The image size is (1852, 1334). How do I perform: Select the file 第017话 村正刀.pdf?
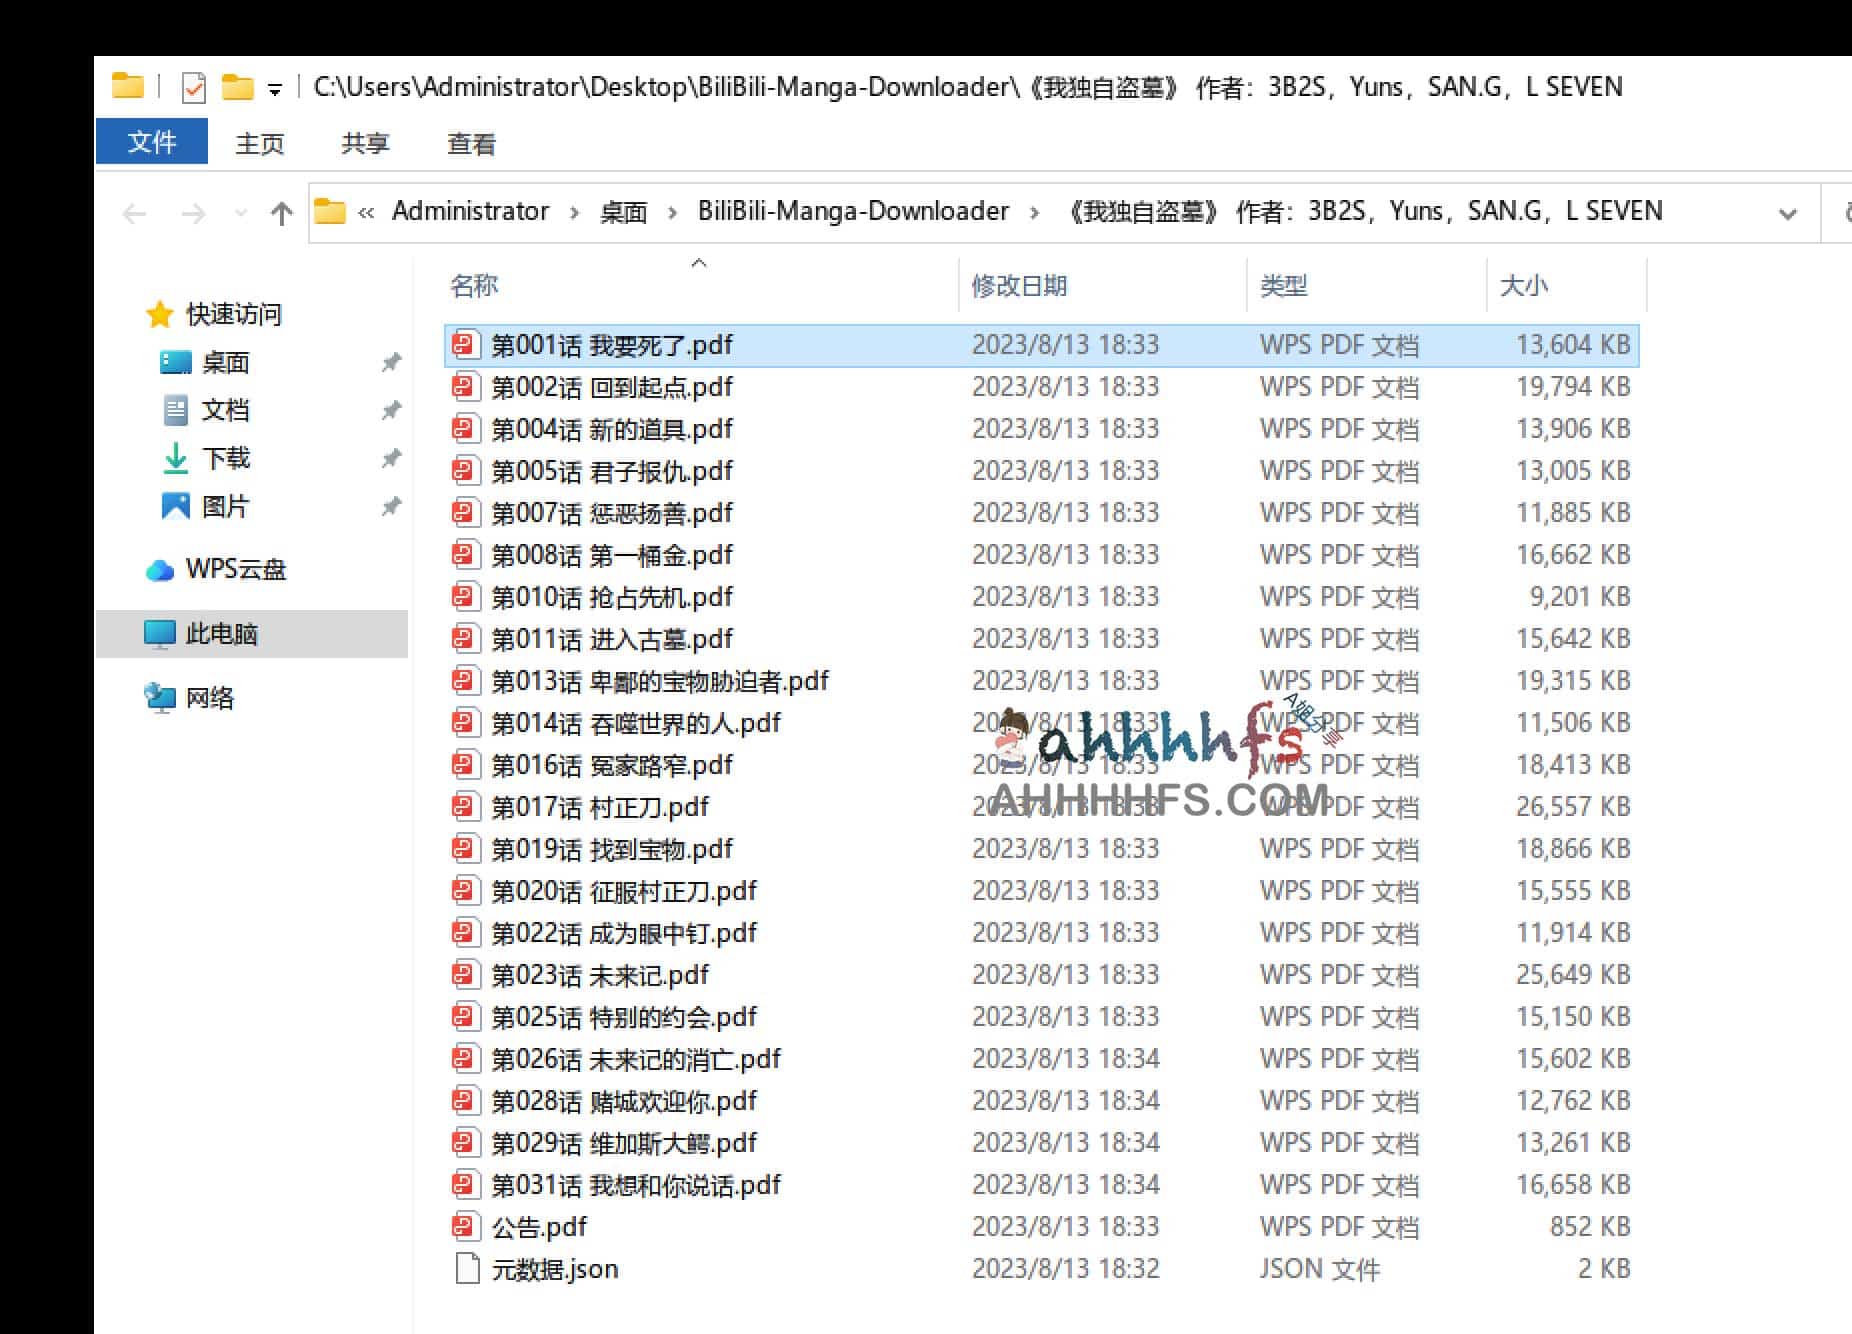[600, 806]
